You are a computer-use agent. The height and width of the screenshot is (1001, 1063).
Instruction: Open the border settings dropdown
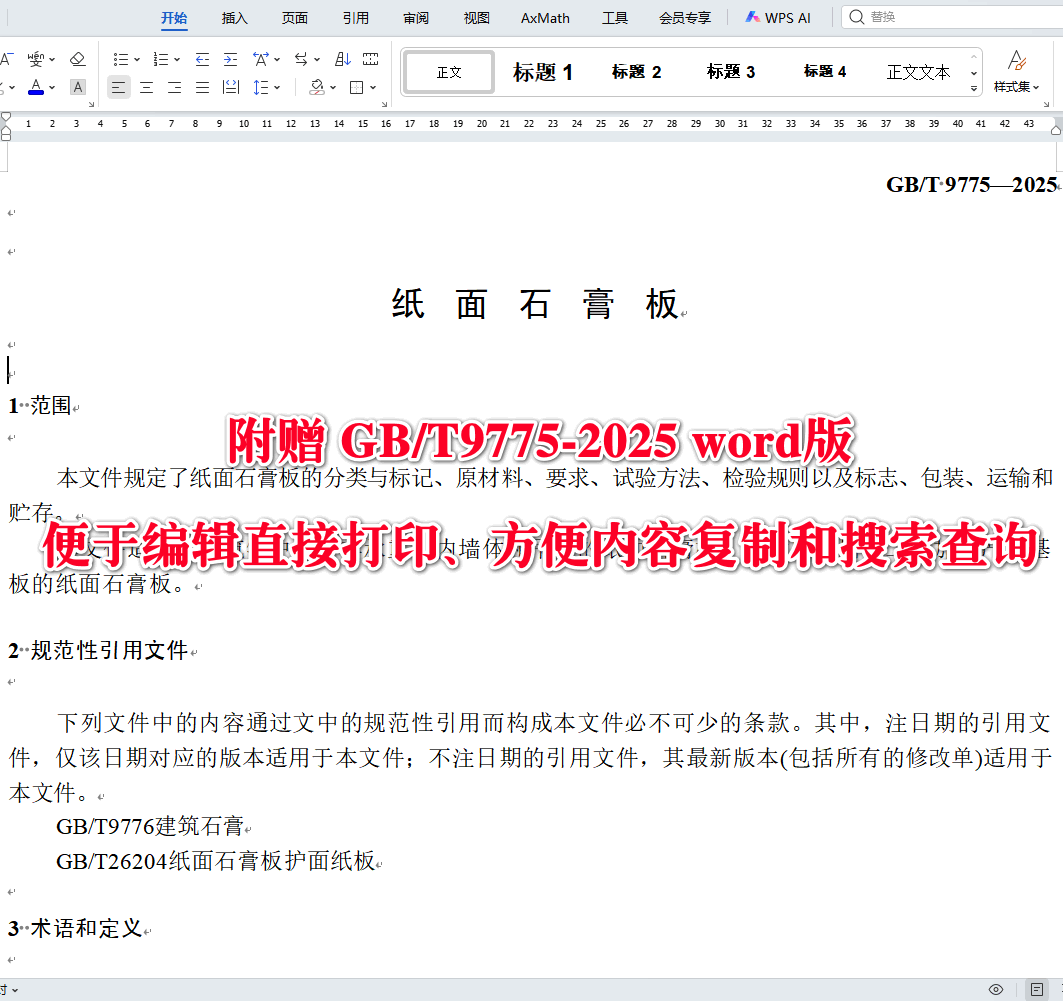(x=372, y=88)
